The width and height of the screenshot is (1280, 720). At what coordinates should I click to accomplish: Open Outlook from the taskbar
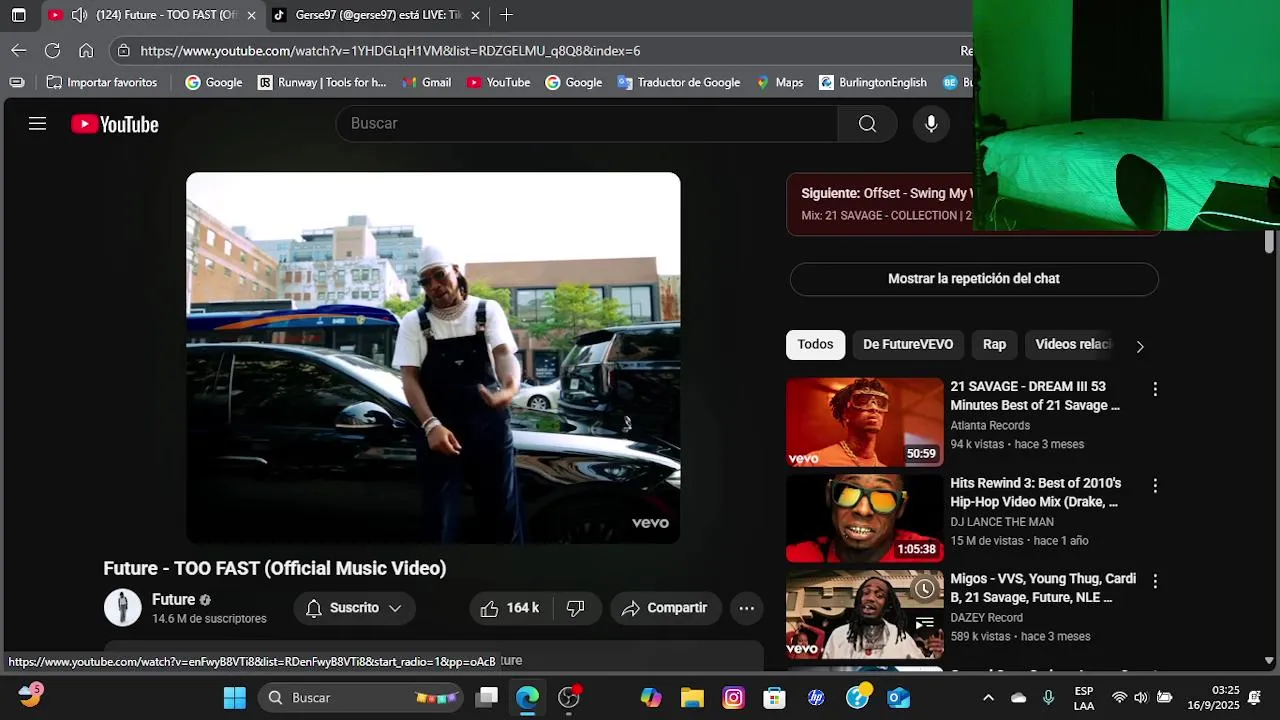click(898, 698)
